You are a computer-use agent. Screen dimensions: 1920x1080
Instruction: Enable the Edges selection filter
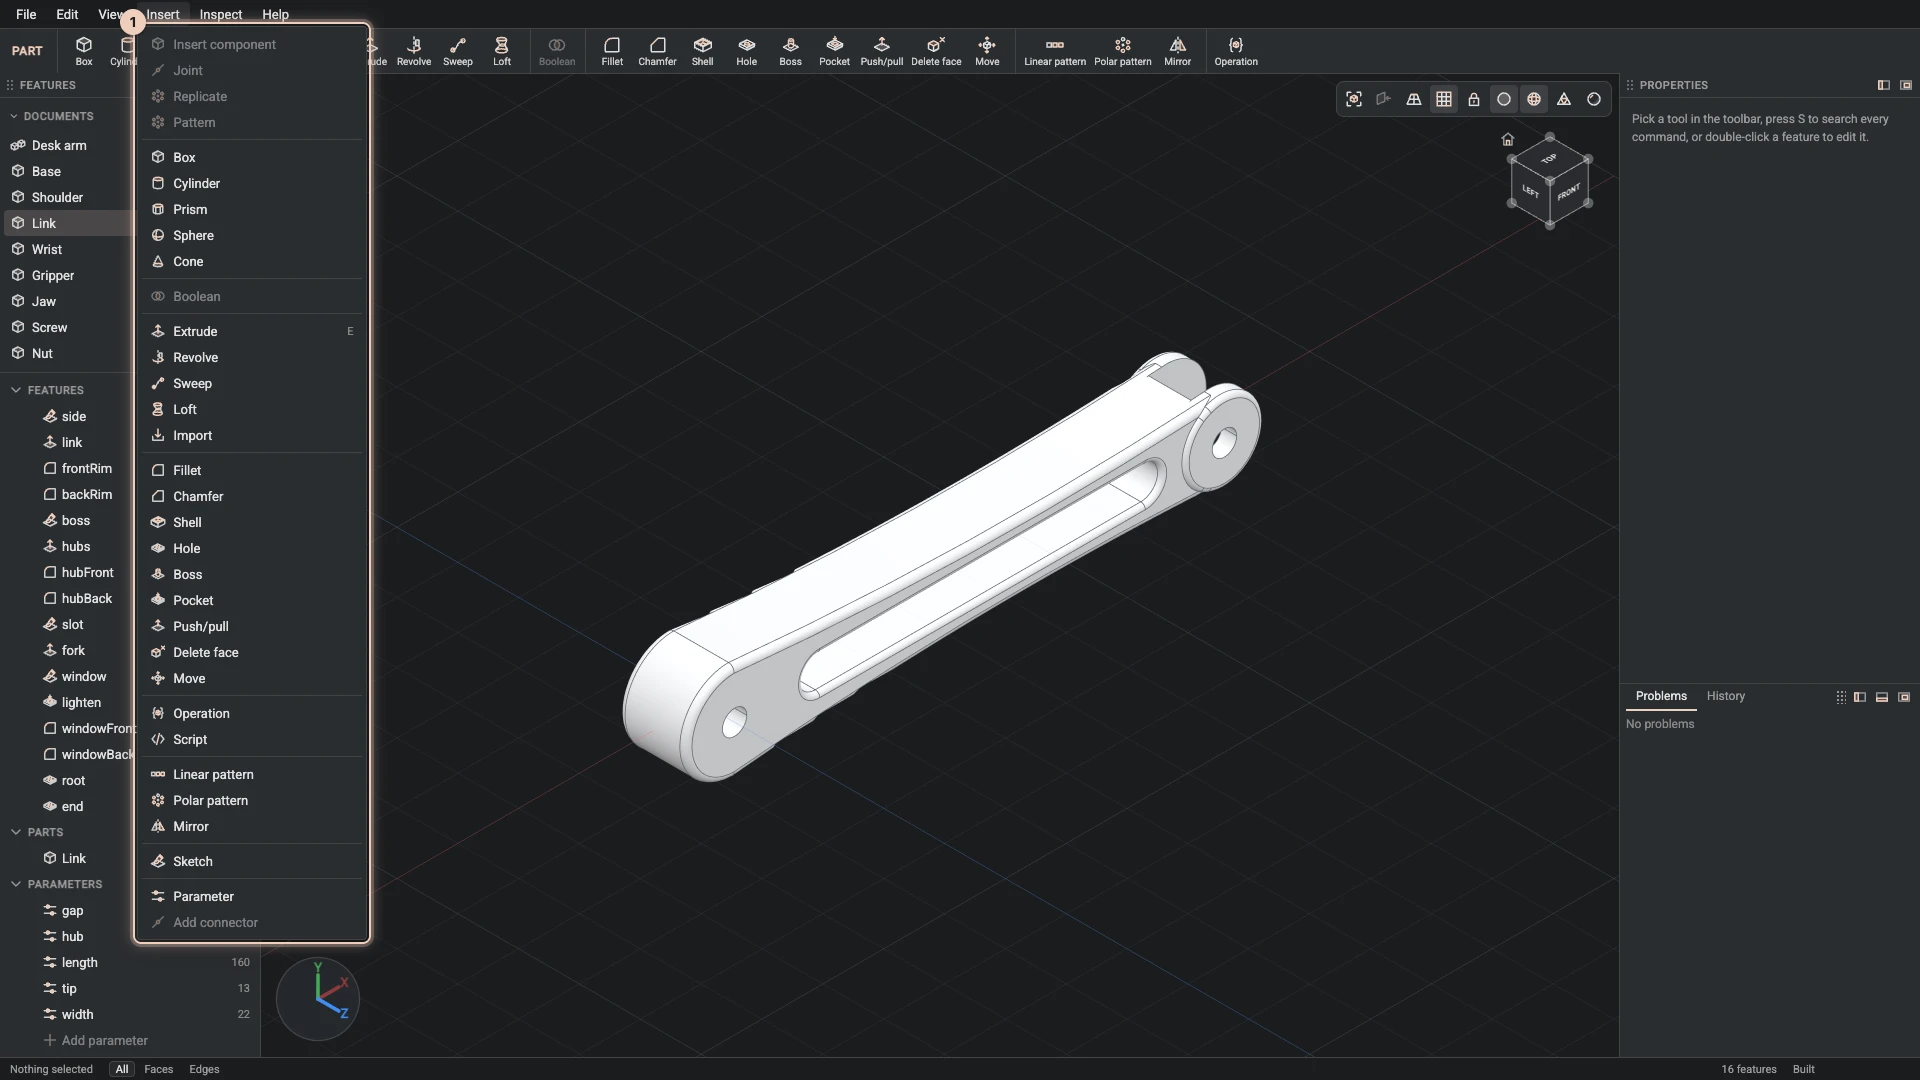click(x=204, y=1069)
